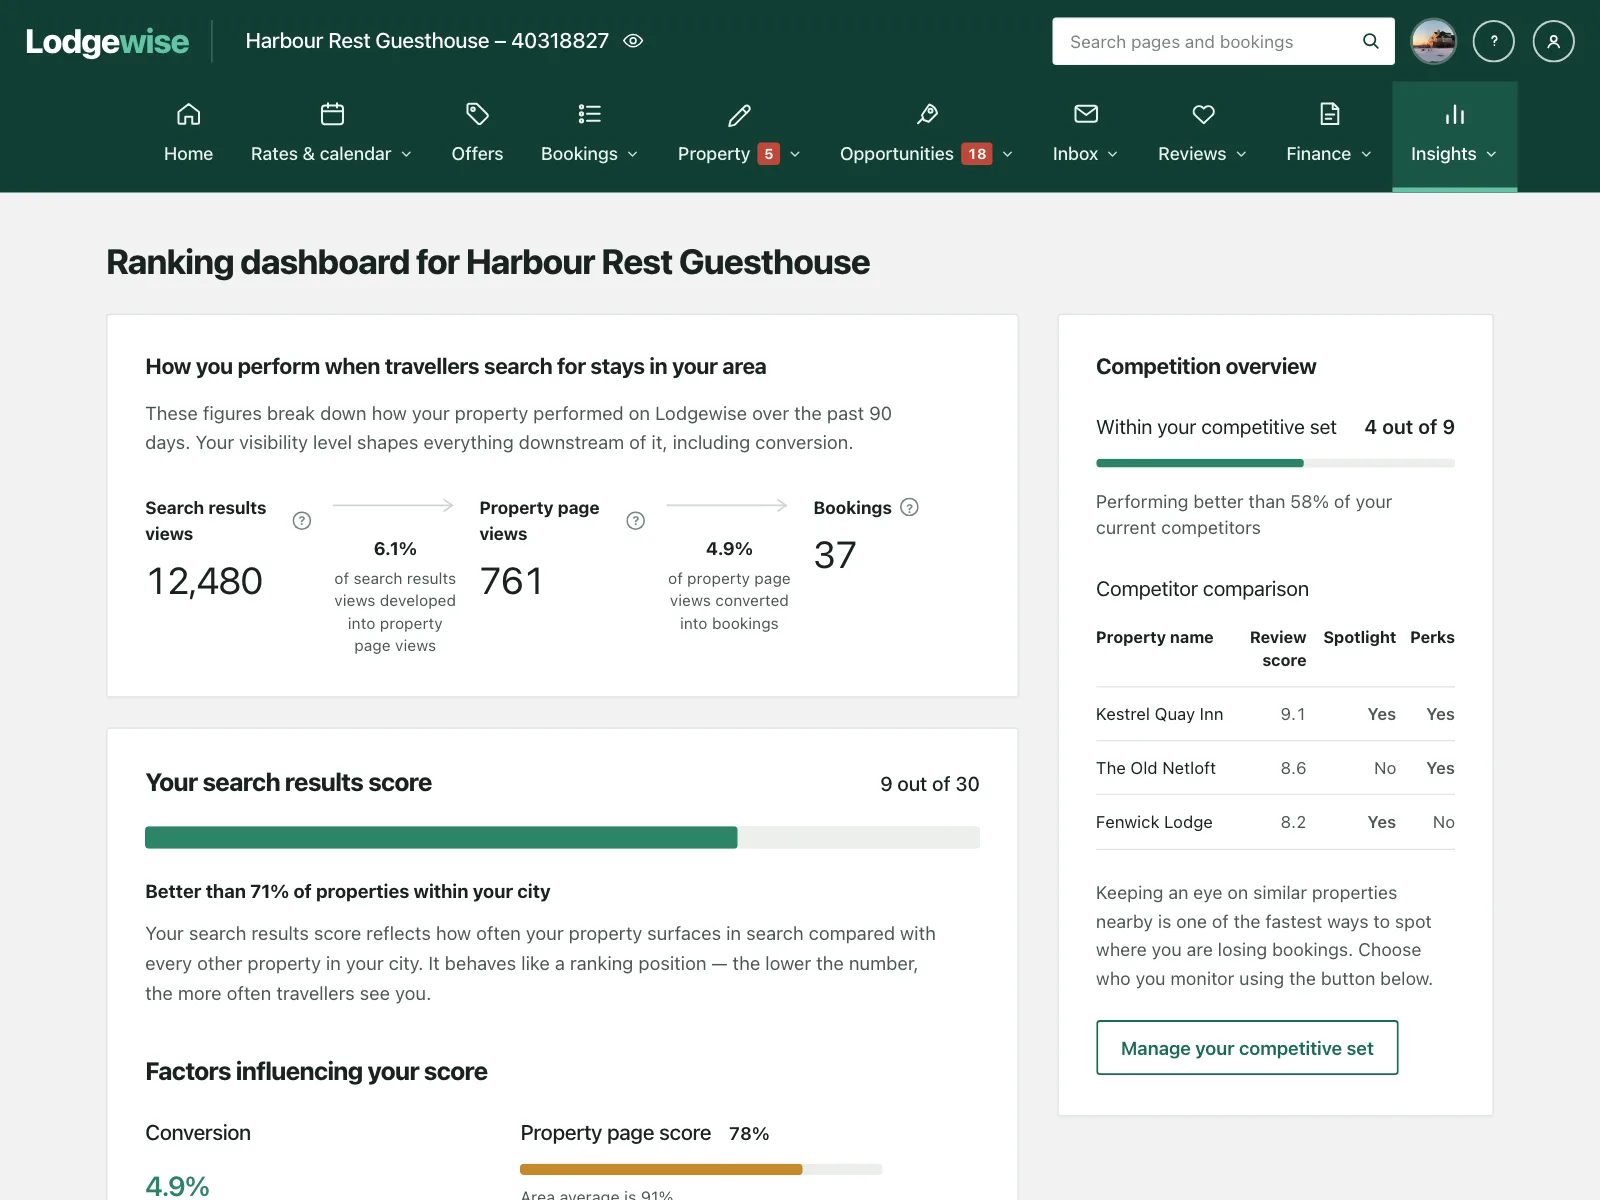Select The Old Netloft row name
Image resolution: width=1600 pixels, height=1200 pixels.
click(x=1156, y=768)
